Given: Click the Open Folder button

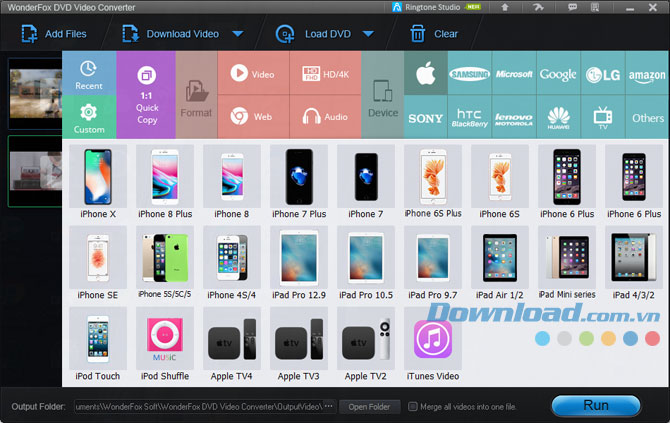Looking at the screenshot, I should tap(369, 407).
